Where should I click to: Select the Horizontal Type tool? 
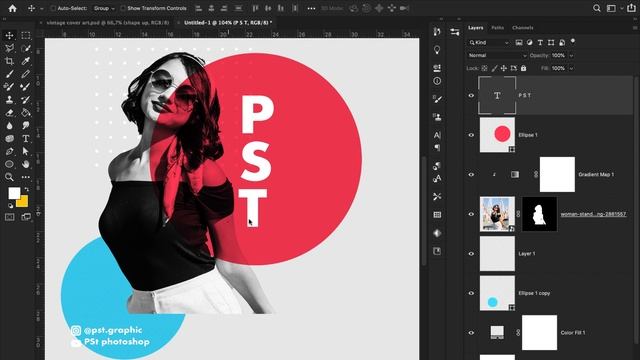click(x=26, y=138)
